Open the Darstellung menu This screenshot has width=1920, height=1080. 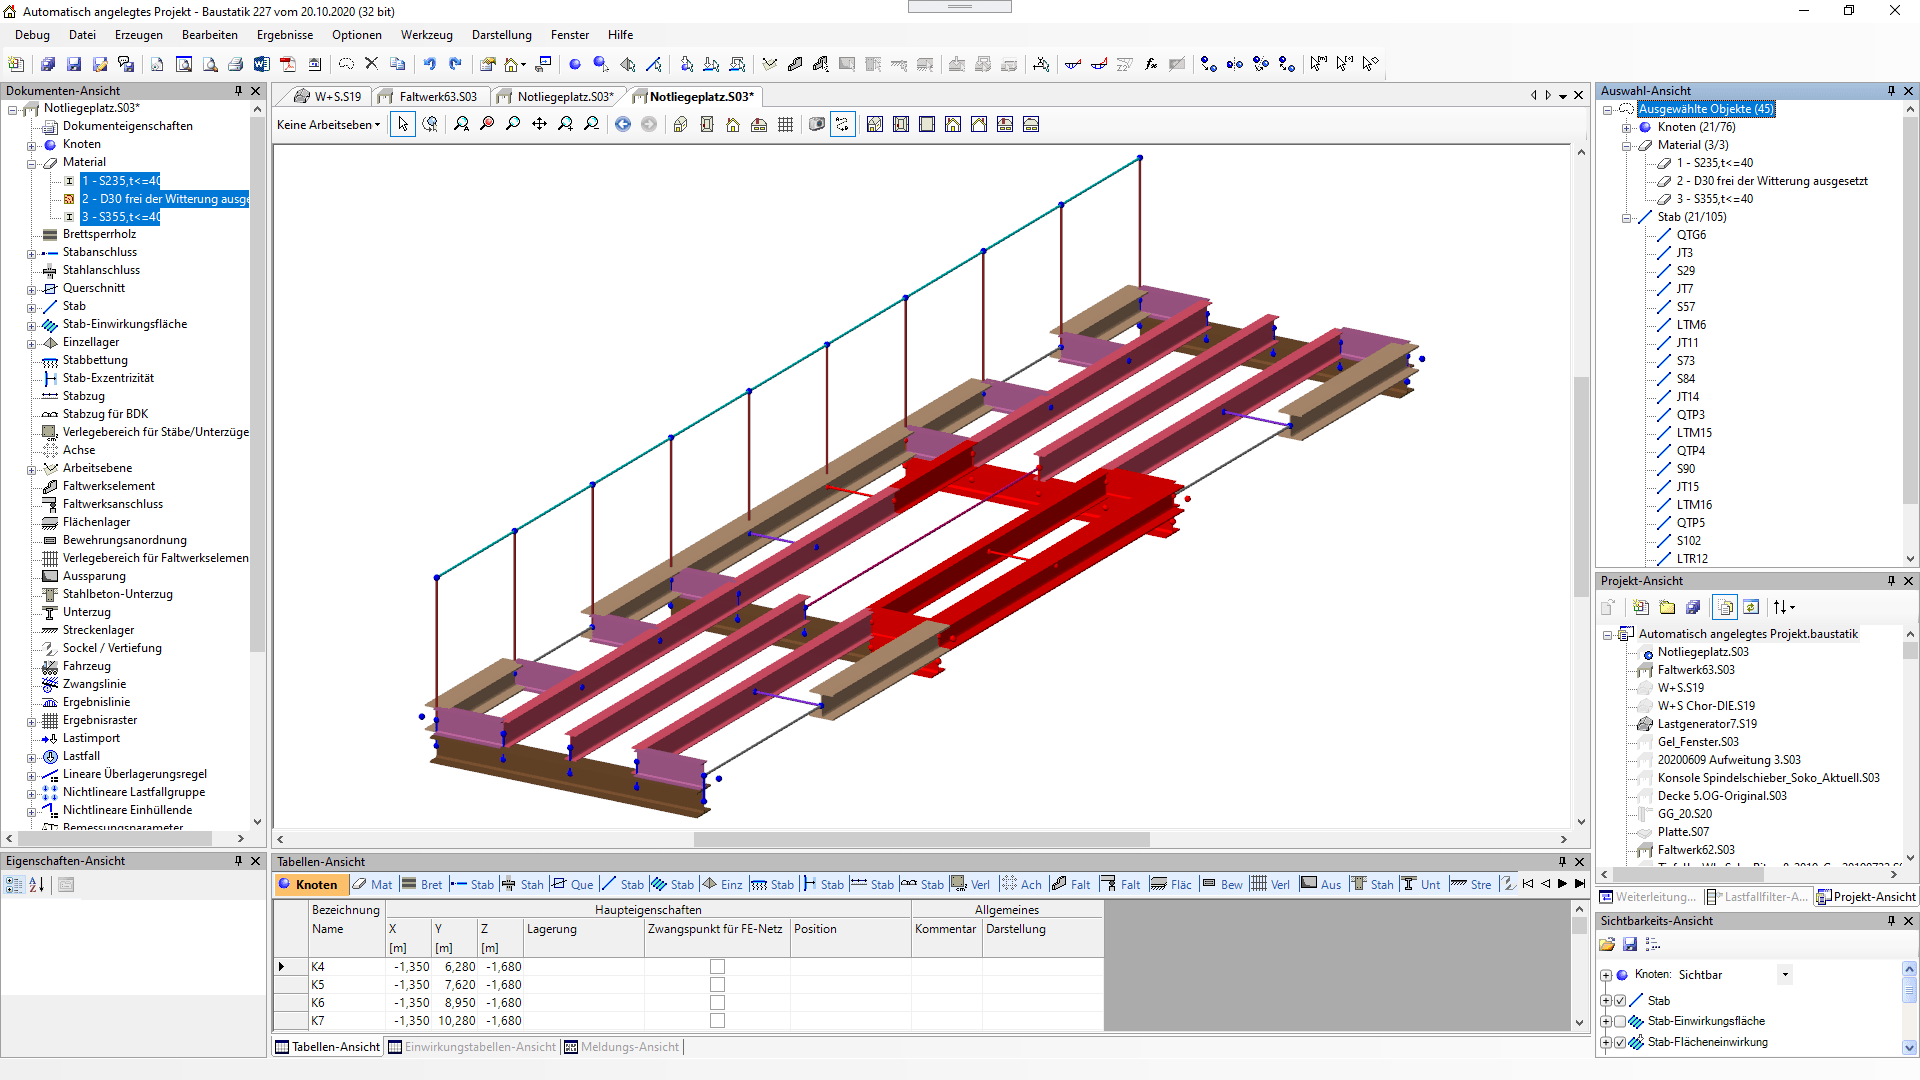tap(502, 35)
